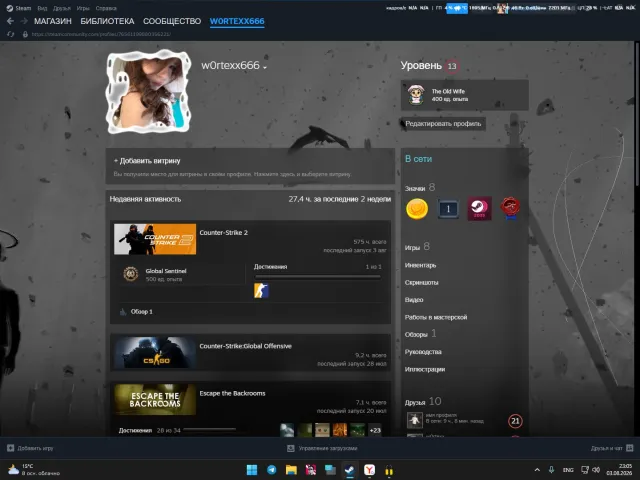Click the Counter-Strike 2 achievement progress bar
This screenshot has width=640, height=480.
pyautogui.click(x=318, y=277)
